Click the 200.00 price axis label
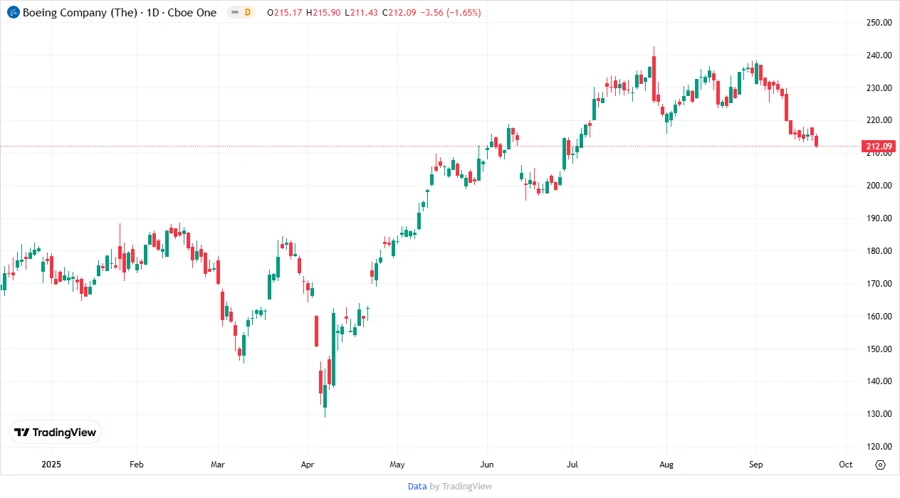The image size is (900, 498). click(x=879, y=185)
